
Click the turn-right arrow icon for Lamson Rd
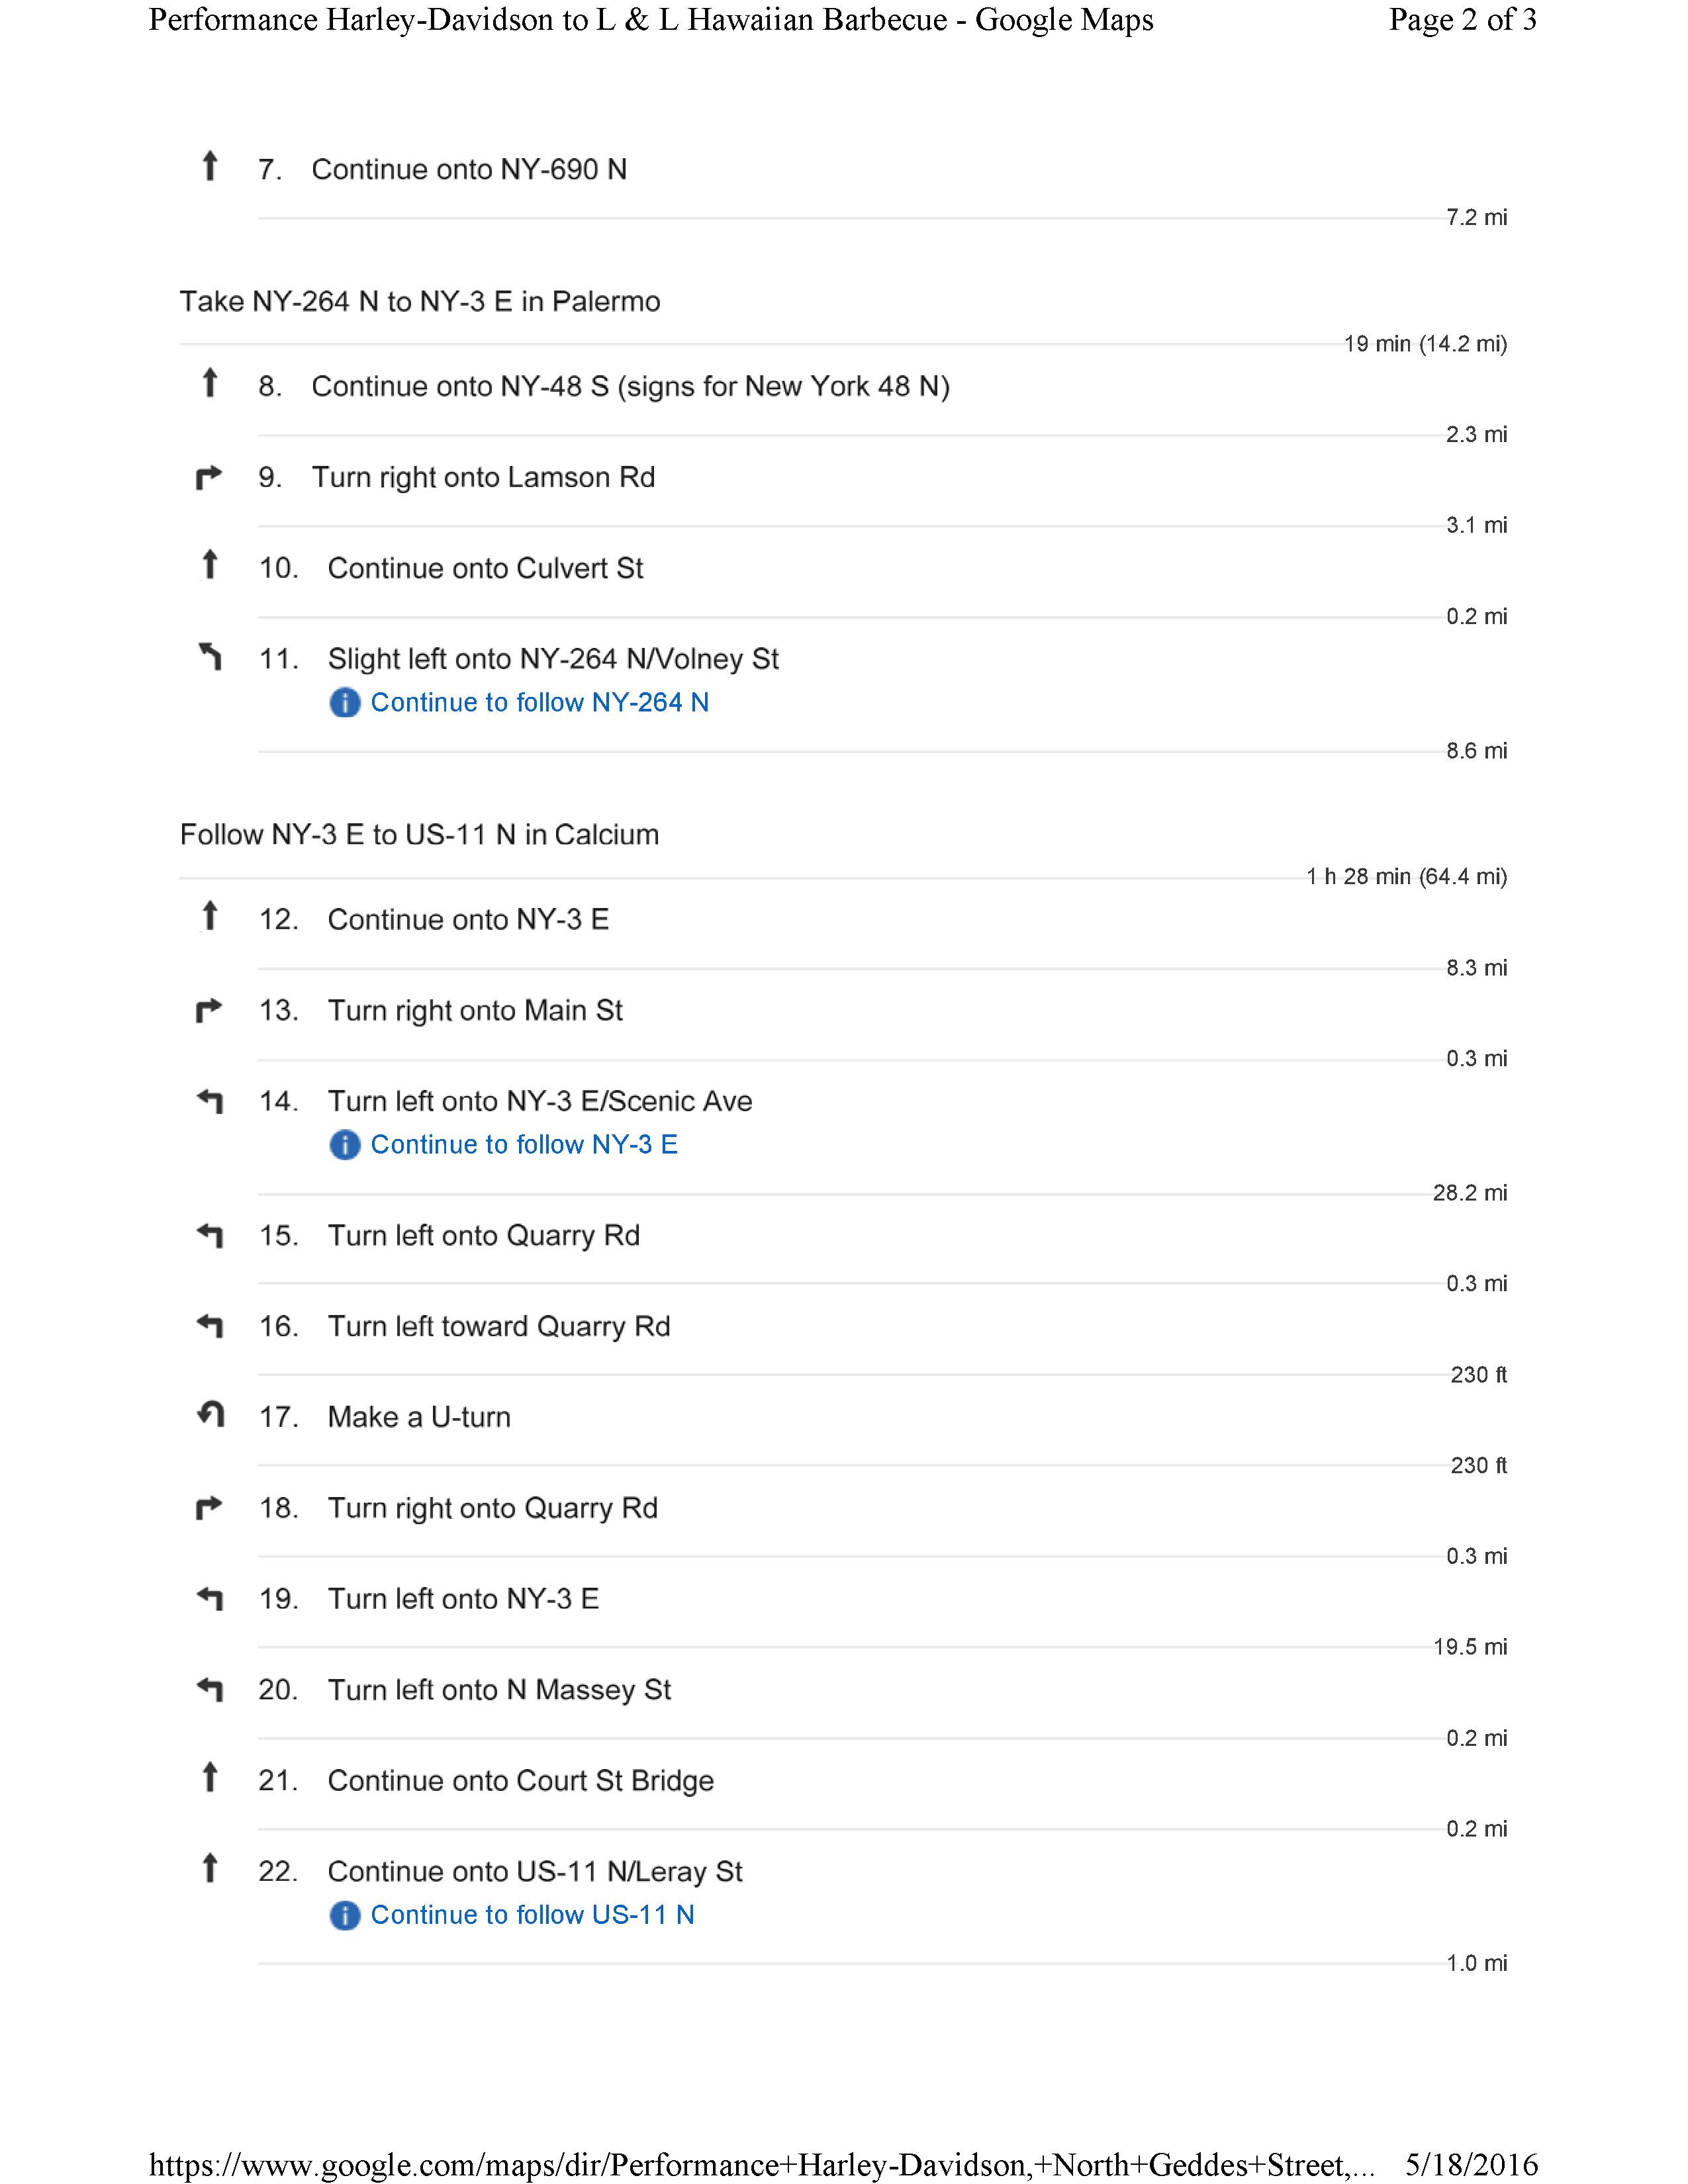pyautogui.click(x=208, y=477)
